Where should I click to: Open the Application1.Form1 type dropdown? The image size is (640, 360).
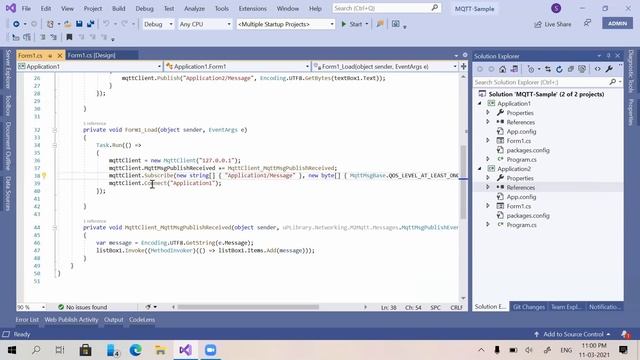pyautogui.click(x=237, y=66)
